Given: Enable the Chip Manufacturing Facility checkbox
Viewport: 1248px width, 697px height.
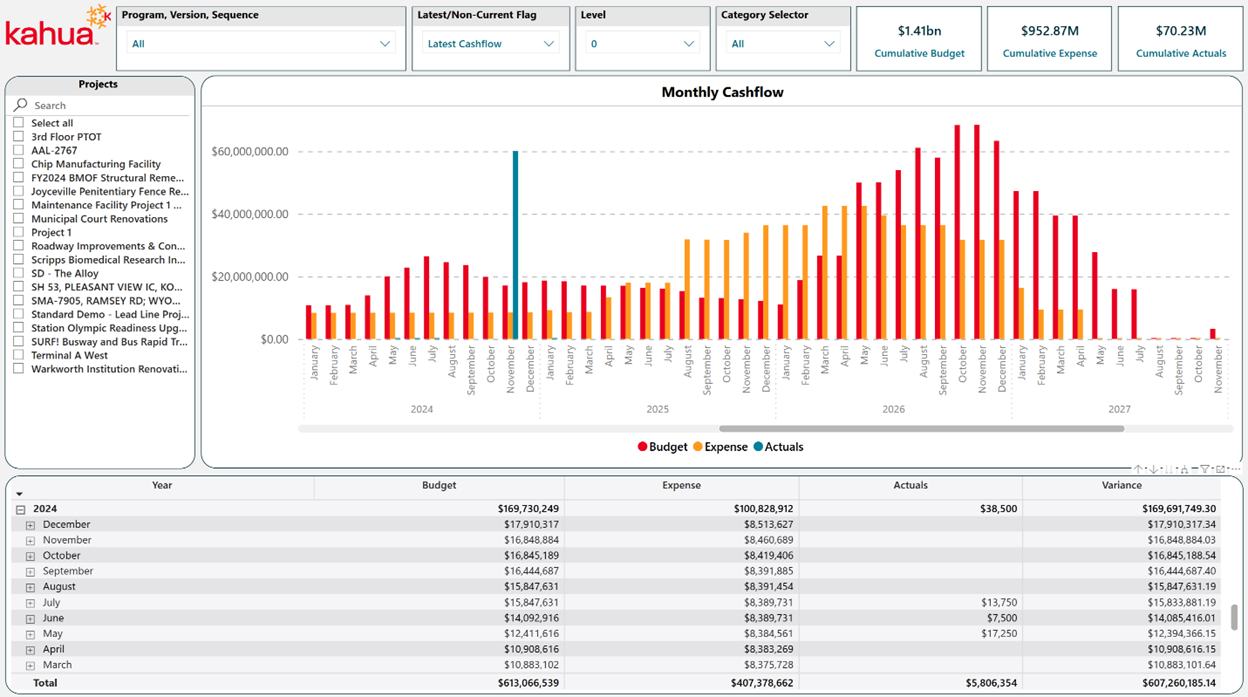Looking at the screenshot, I should click(x=18, y=164).
